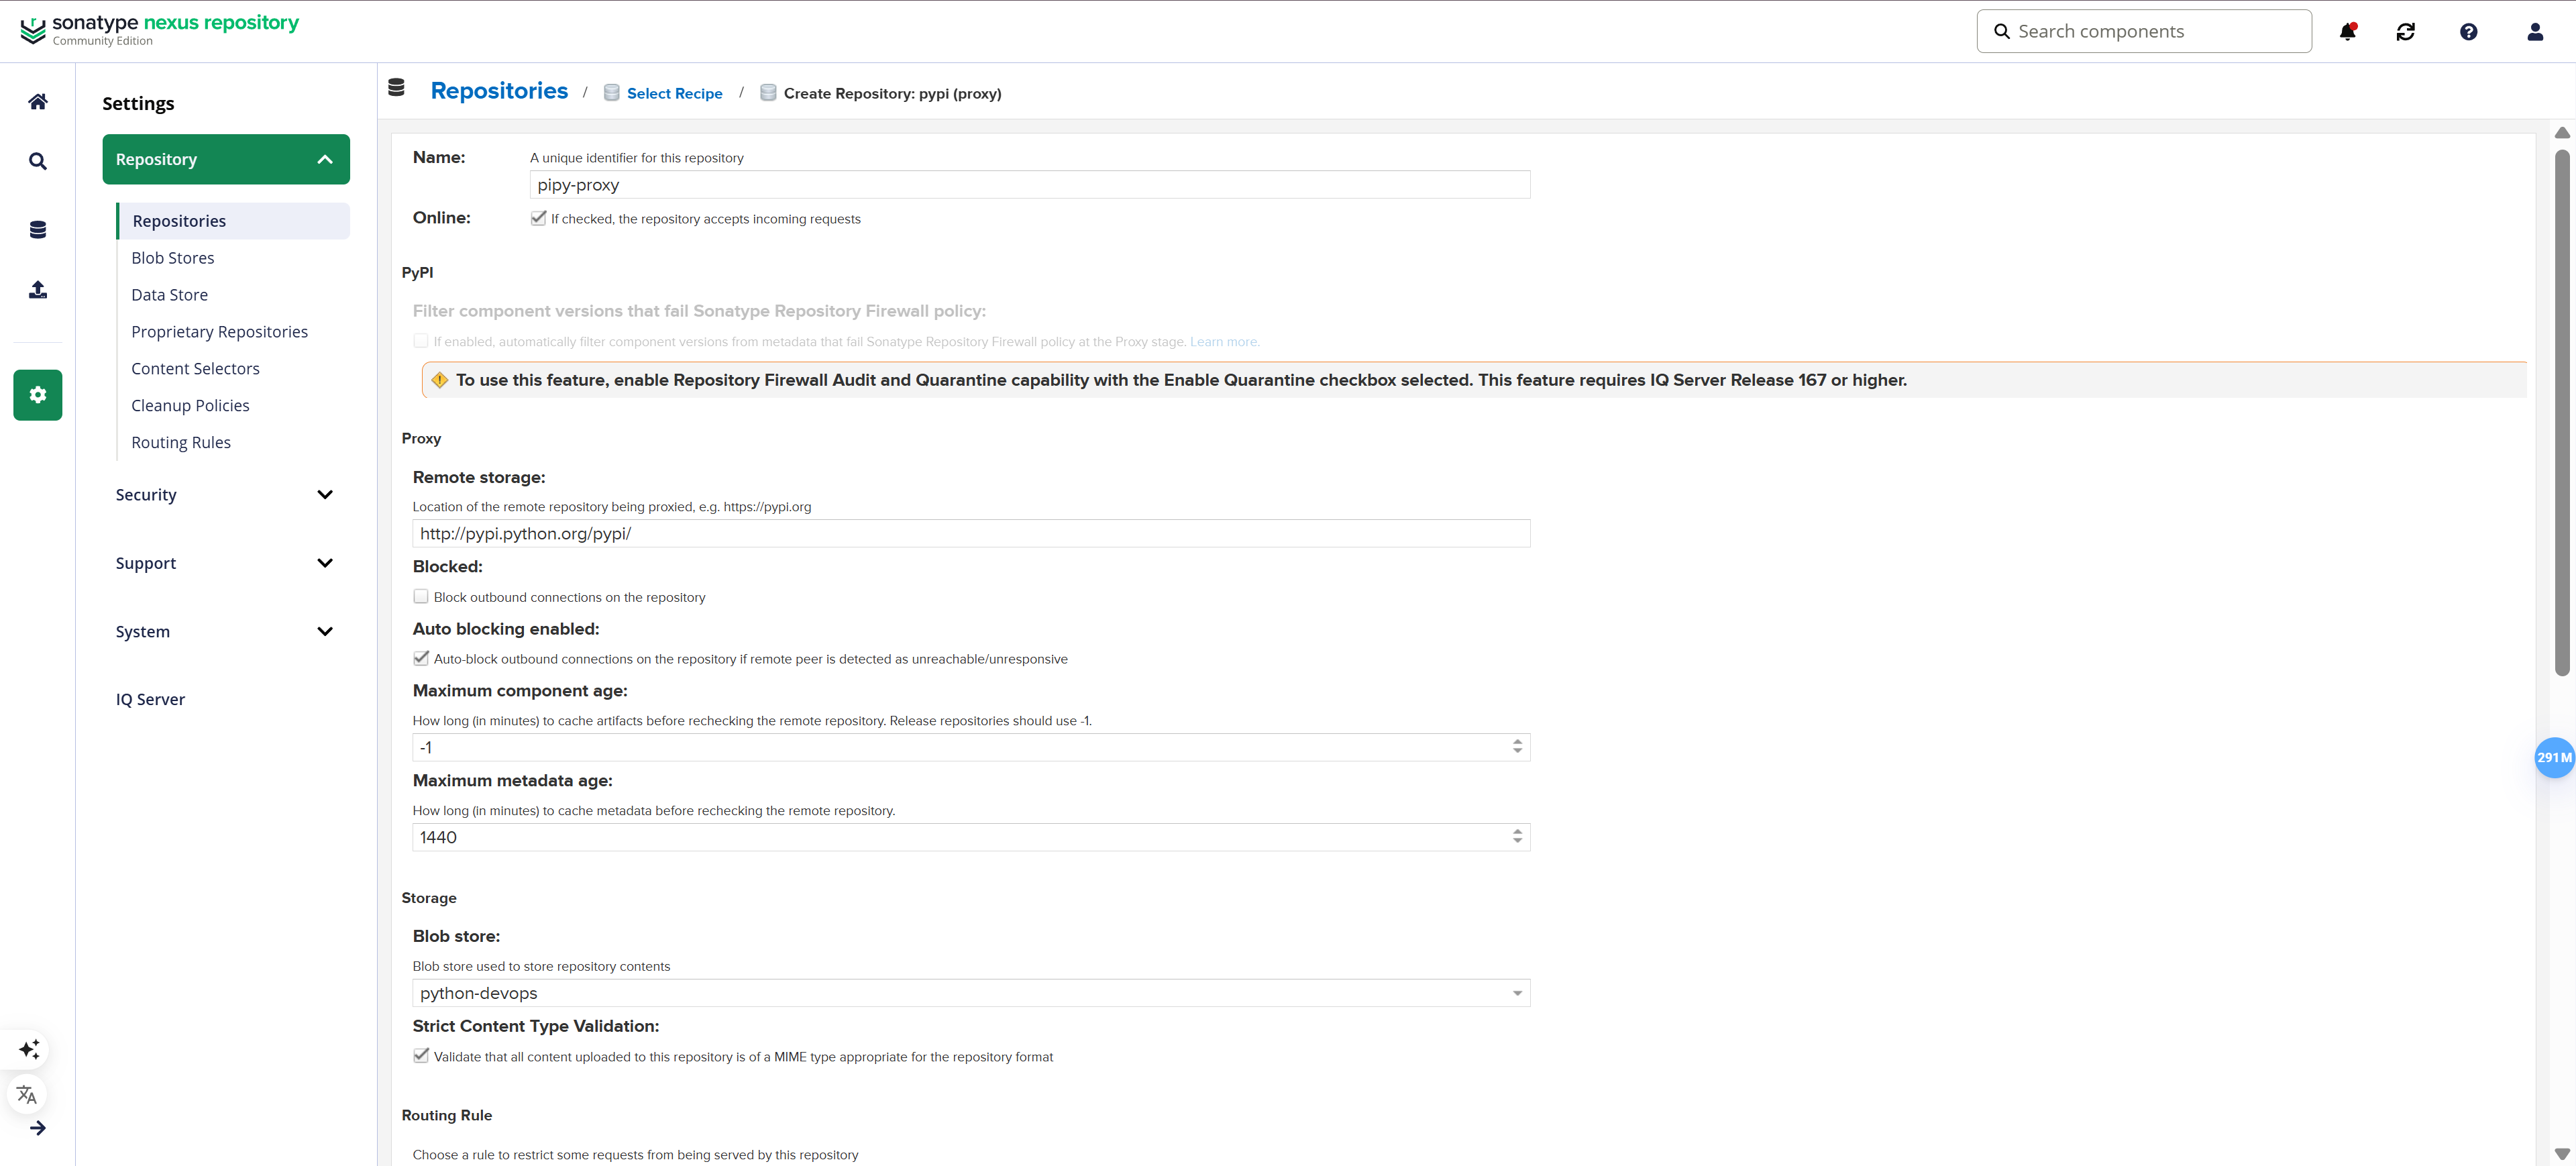The image size is (2576, 1166).
Task: Select Blob Stores in the settings menu
Action: point(173,258)
